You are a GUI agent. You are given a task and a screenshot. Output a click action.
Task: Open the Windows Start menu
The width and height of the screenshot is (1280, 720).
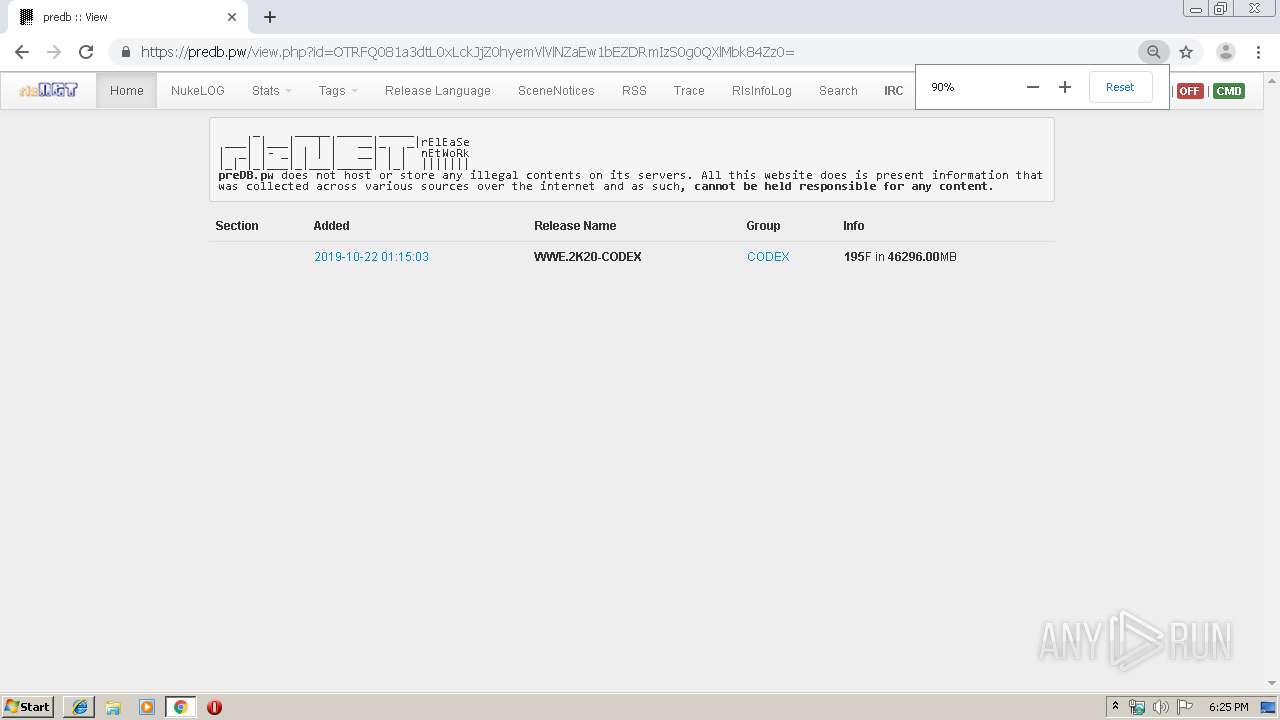28,706
